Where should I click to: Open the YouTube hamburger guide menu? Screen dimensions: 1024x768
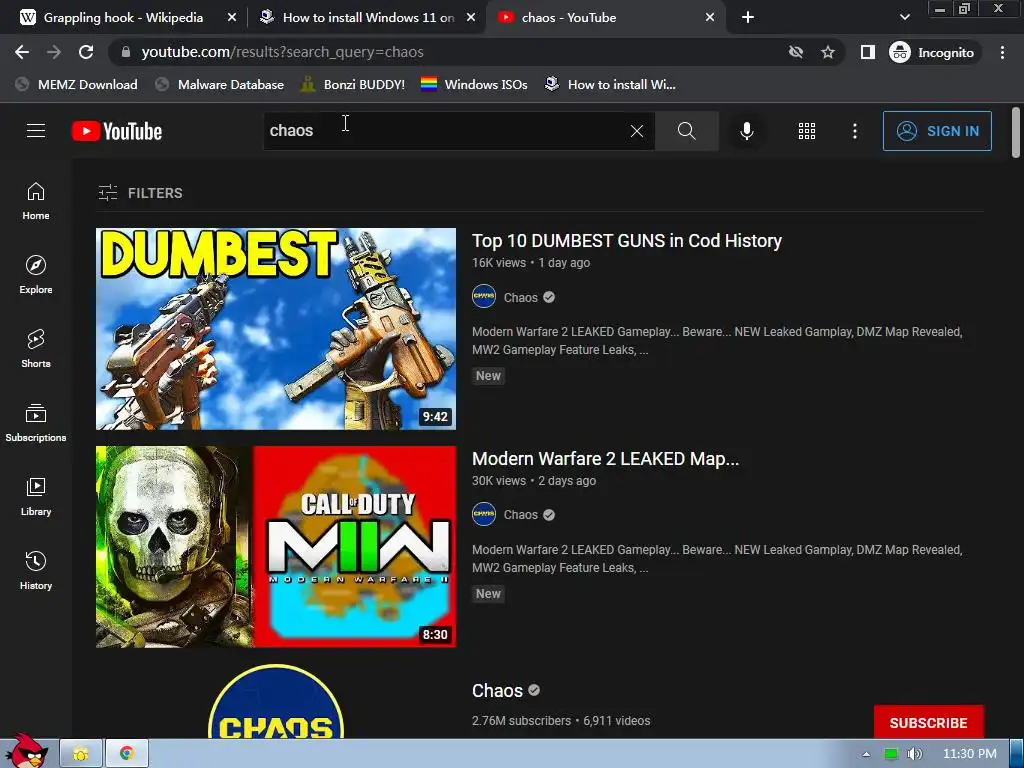[36, 131]
